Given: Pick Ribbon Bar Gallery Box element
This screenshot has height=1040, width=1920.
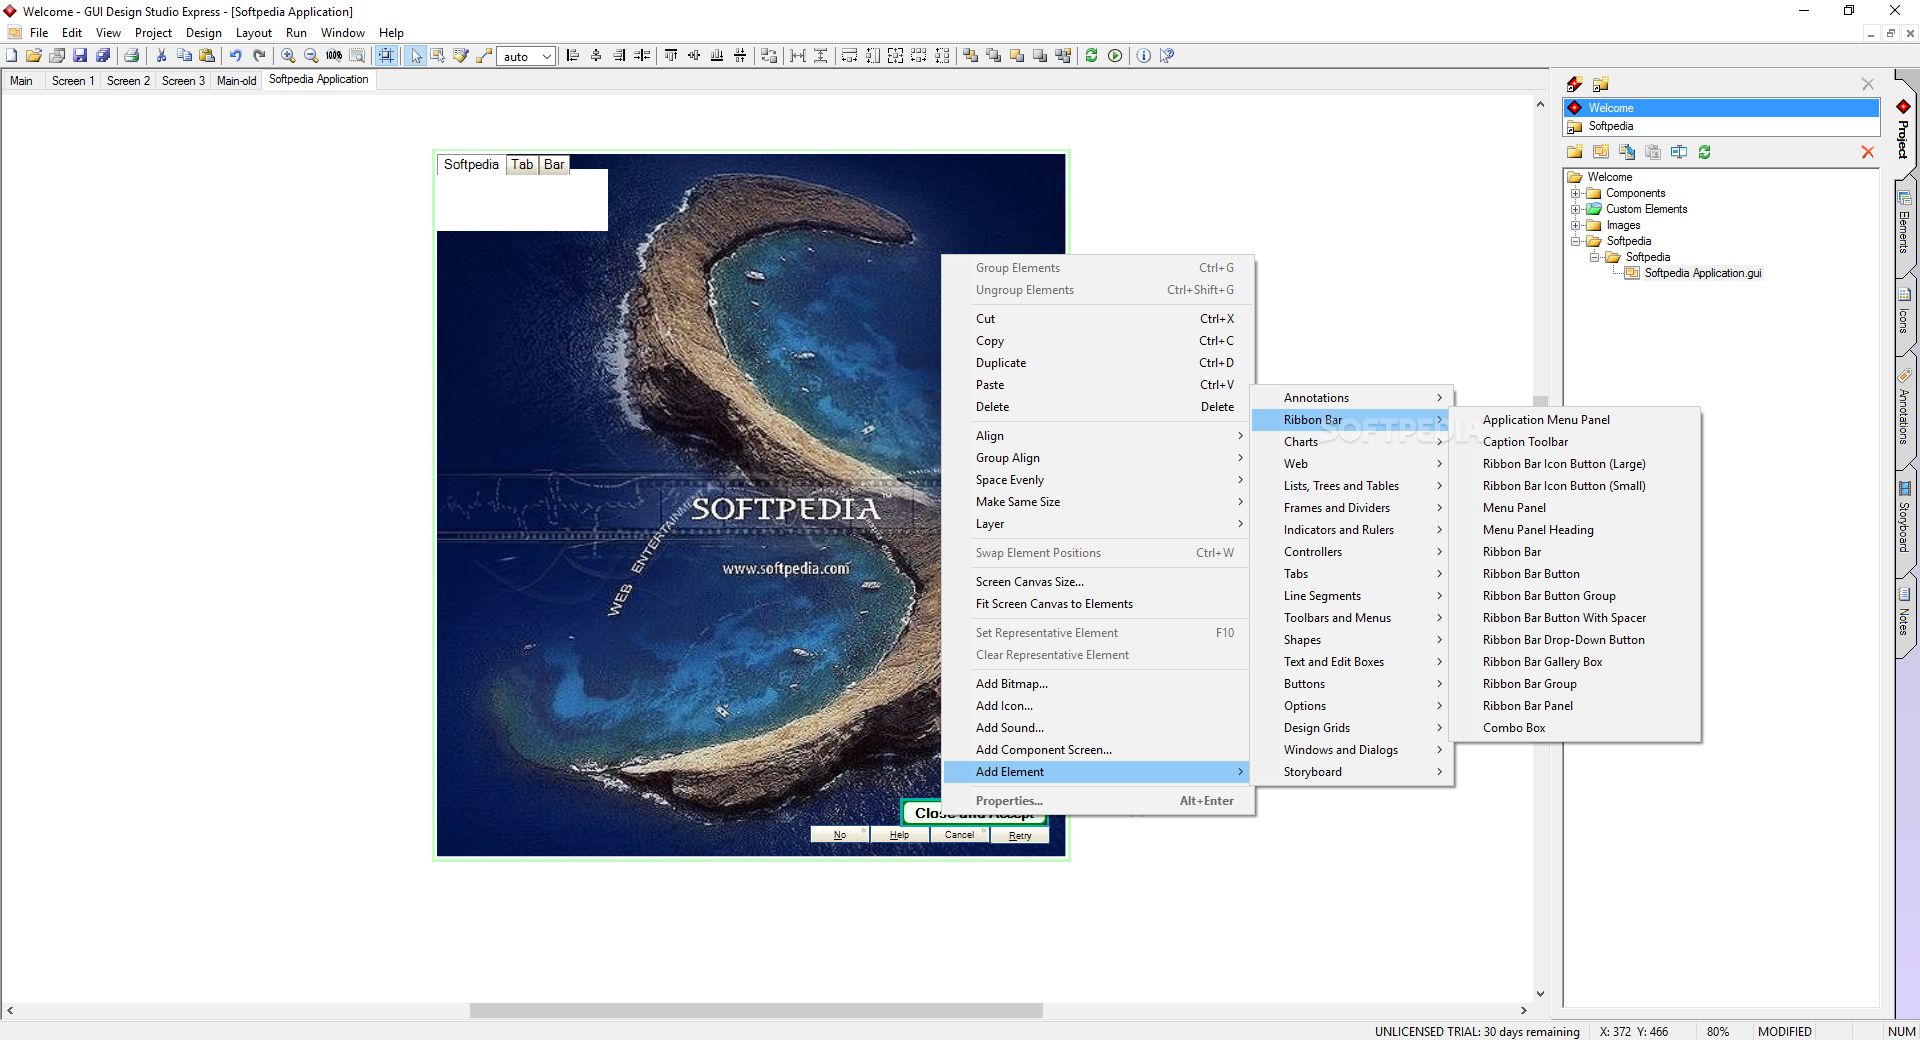Looking at the screenshot, I should coord(1575,662).
